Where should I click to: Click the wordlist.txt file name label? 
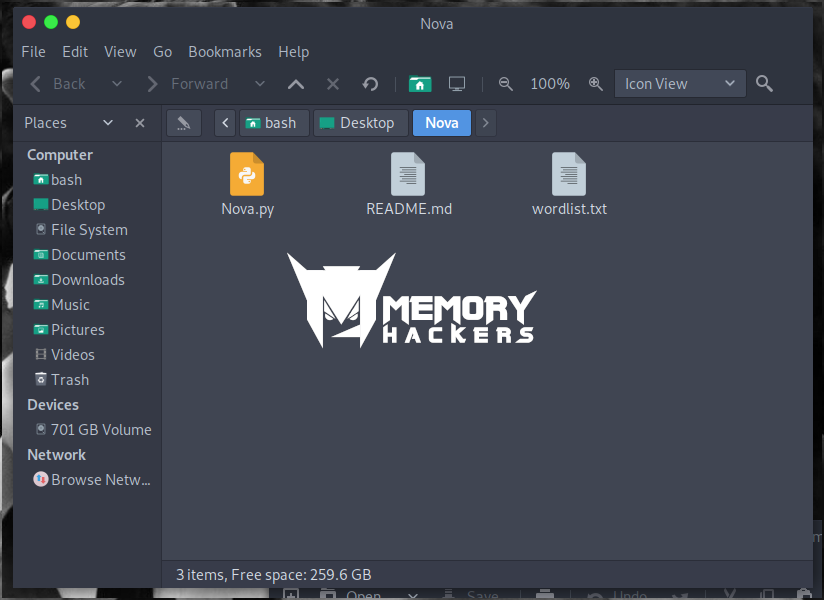point(569,209)
